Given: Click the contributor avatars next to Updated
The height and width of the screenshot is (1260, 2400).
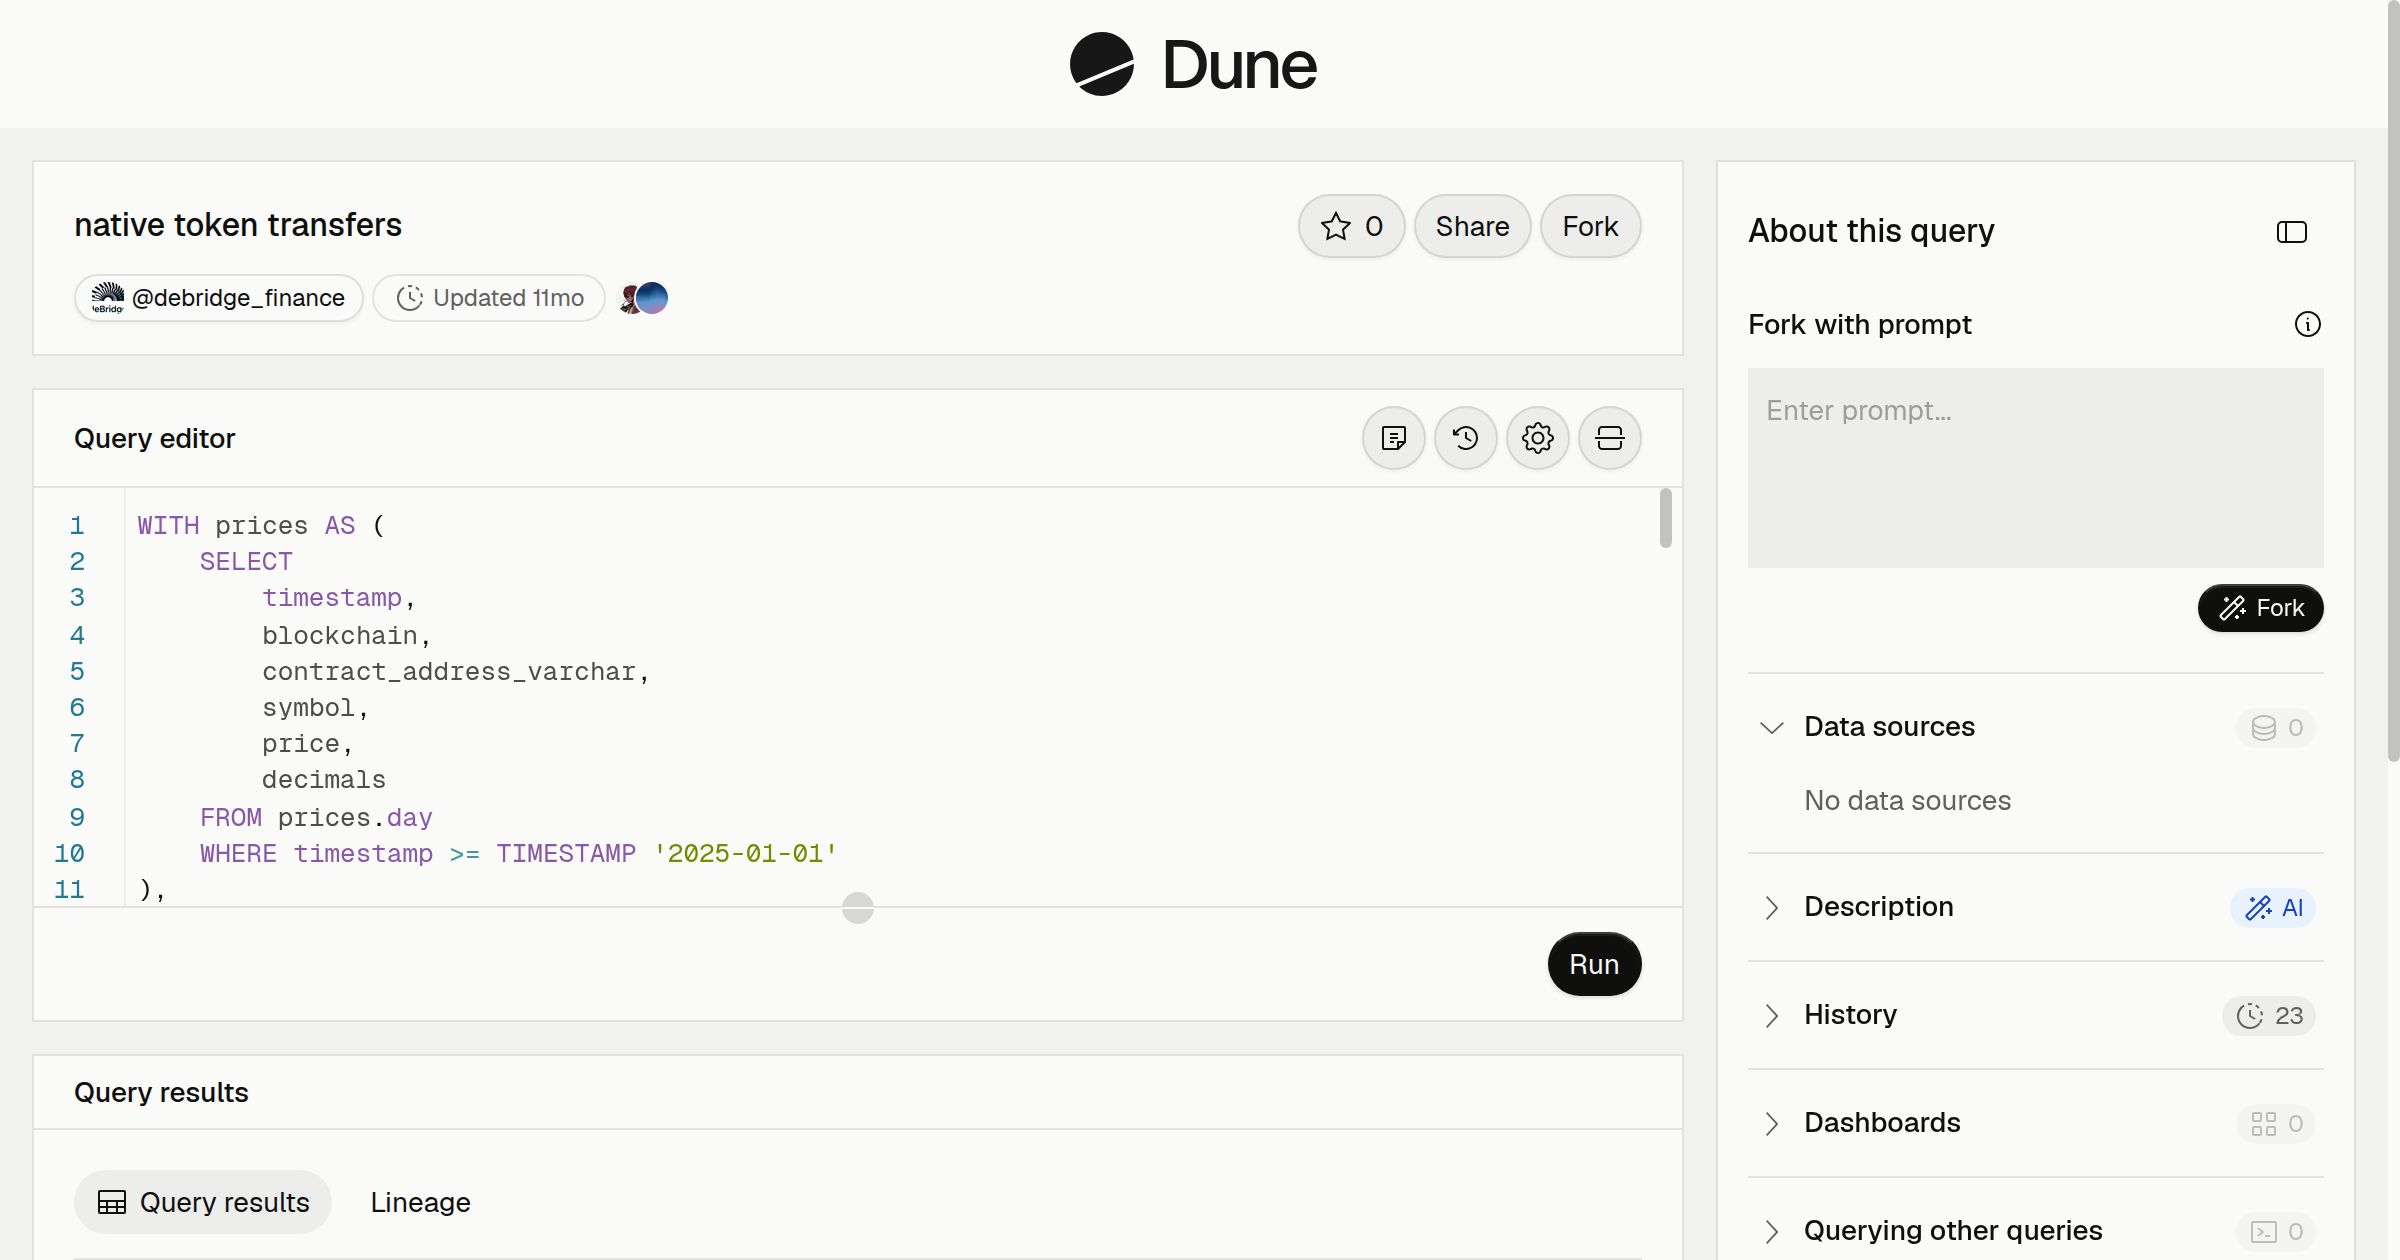Looking at the screenshot, I should click(x=644, y=298).
